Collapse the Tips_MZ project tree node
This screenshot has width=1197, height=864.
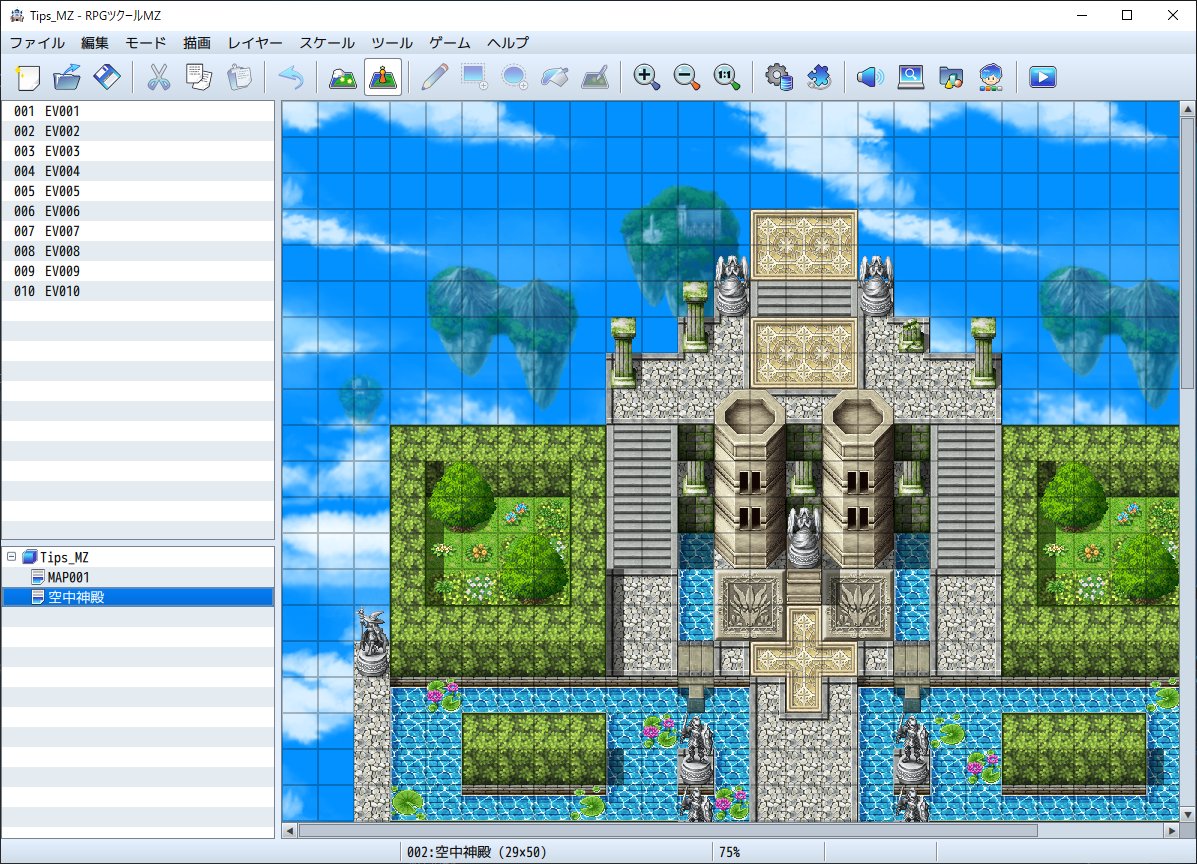click(x=11, y=556)
